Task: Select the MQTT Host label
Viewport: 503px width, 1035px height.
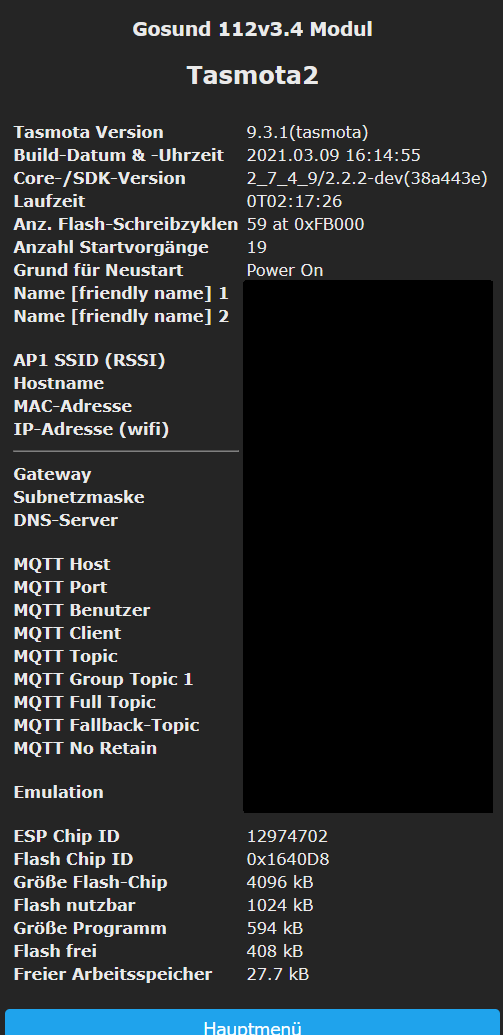Action: (x=62, y=564)
